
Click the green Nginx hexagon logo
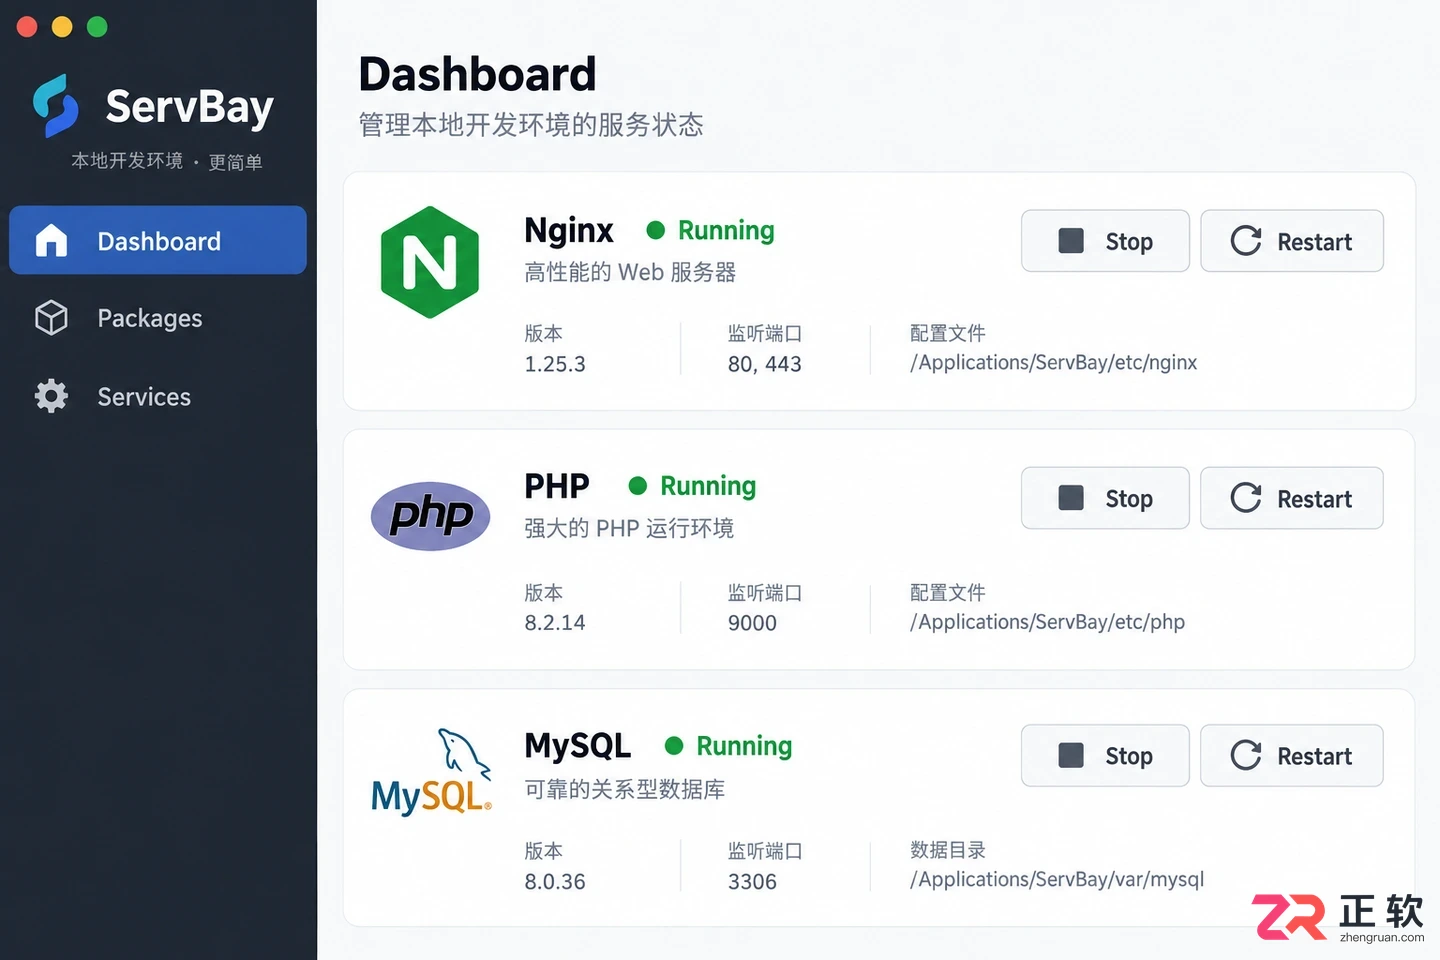[x=430, y=262]
